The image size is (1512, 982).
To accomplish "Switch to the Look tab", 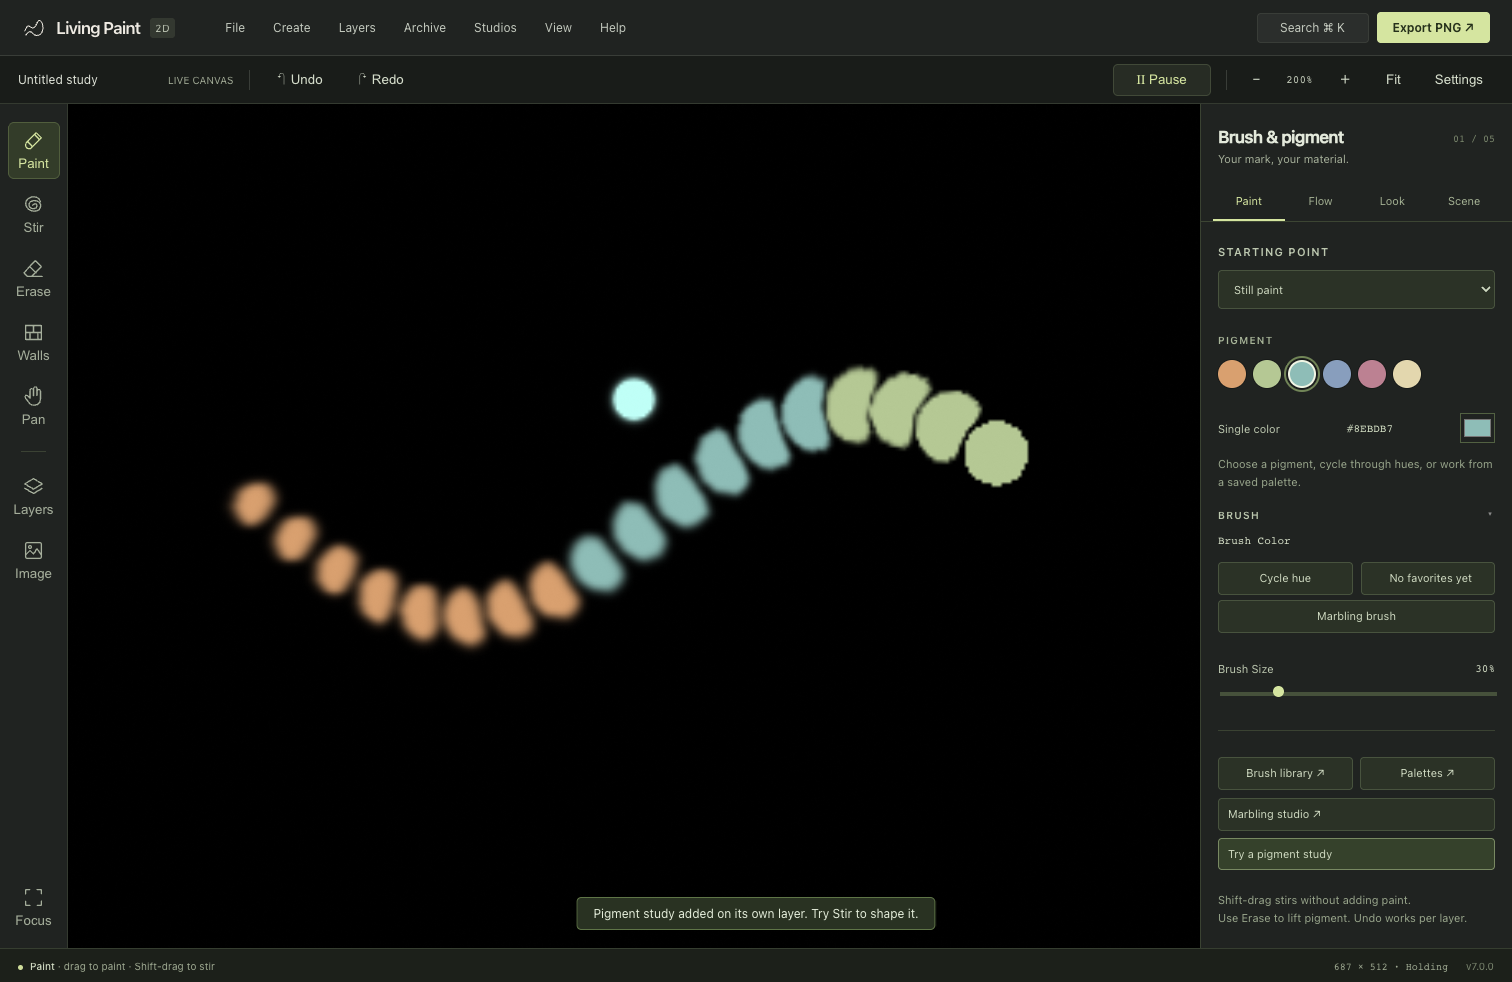I will 1392,201.
